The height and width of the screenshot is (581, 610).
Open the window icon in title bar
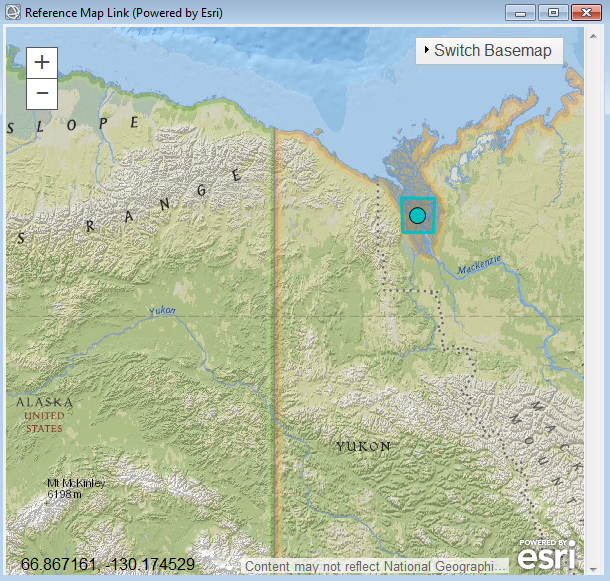pos(13,13)
